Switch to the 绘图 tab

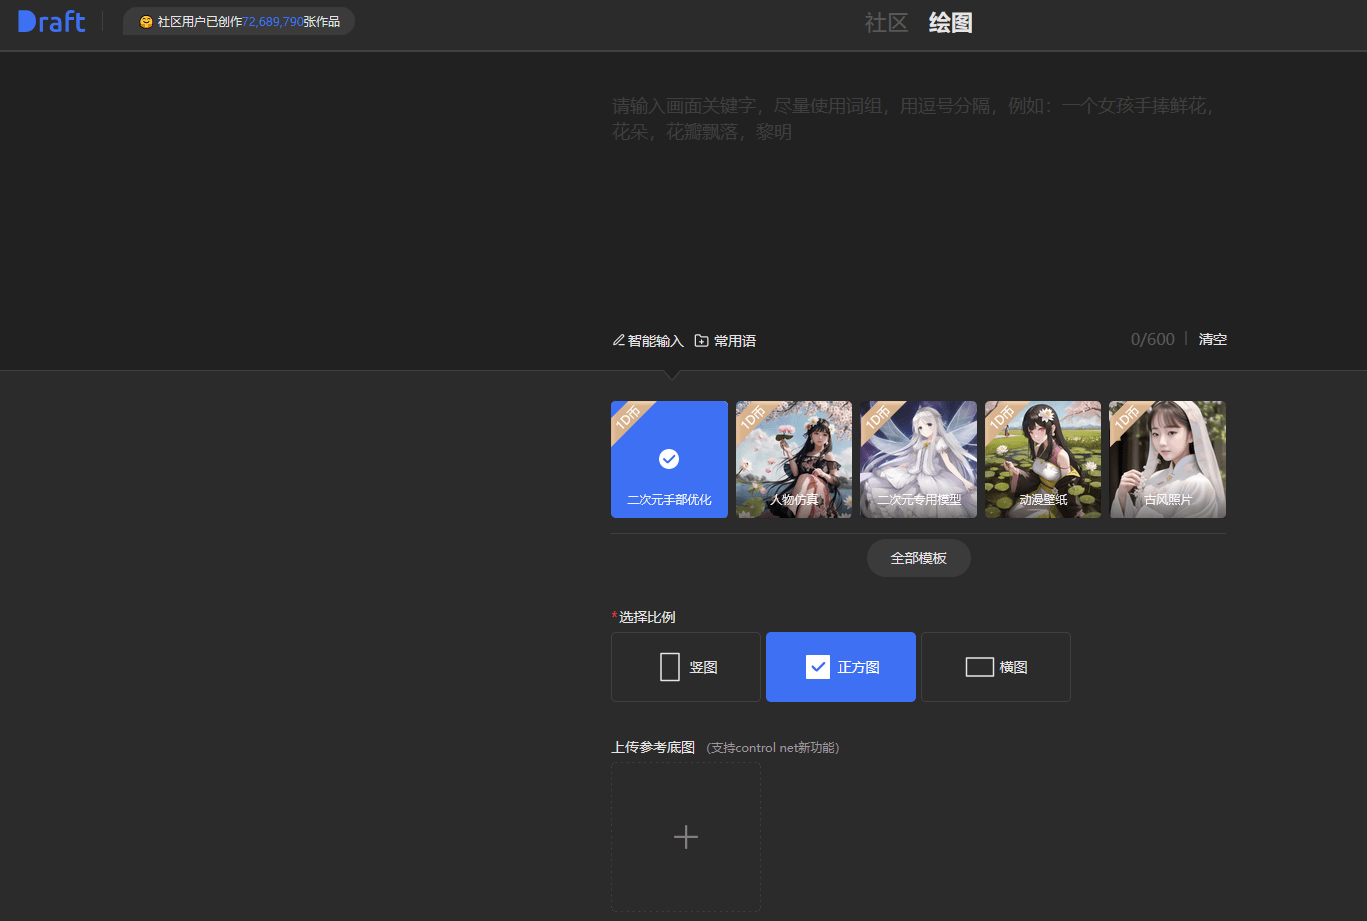950,23
